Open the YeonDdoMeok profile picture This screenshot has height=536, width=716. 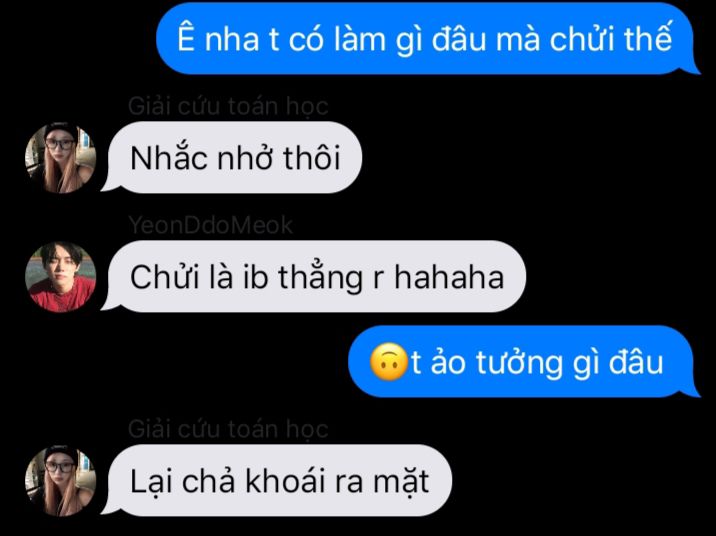click(61, 277)
